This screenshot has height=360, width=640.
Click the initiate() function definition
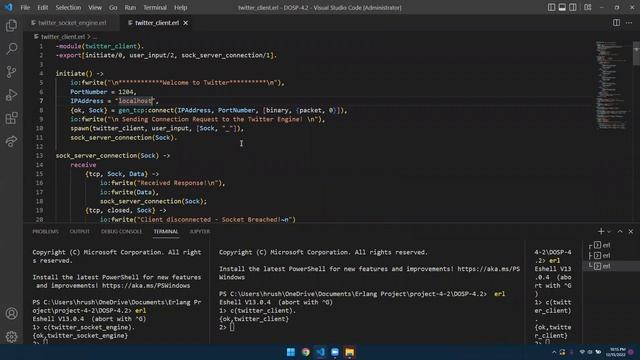click(x=80, y=73)
